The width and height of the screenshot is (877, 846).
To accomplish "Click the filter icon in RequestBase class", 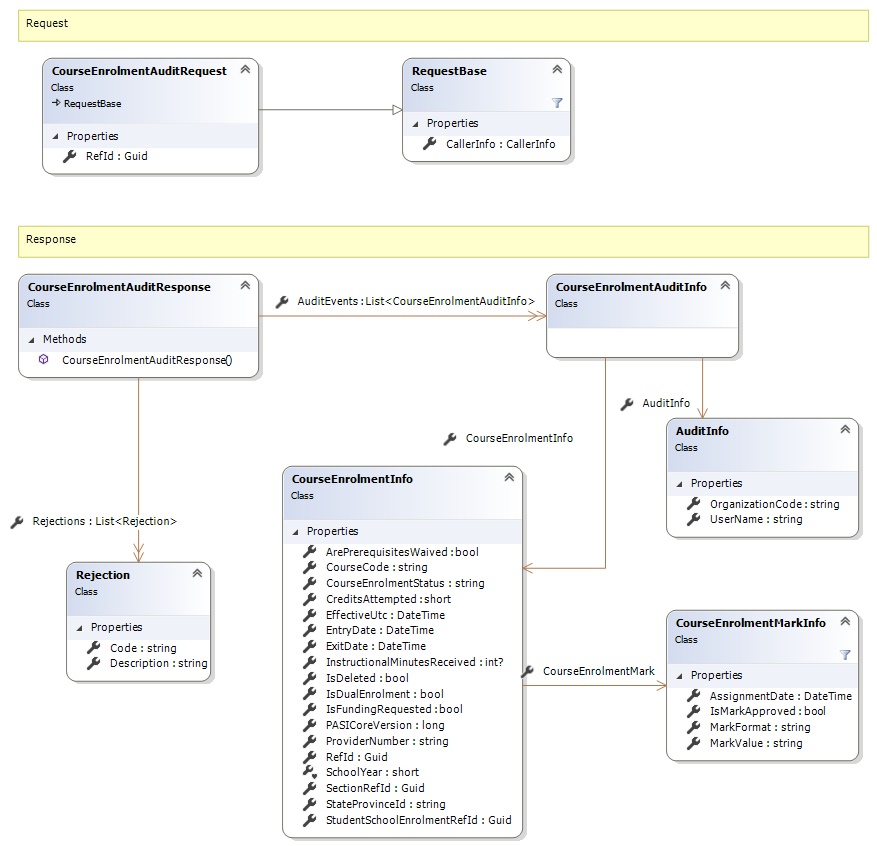I will tap(557, 103).
